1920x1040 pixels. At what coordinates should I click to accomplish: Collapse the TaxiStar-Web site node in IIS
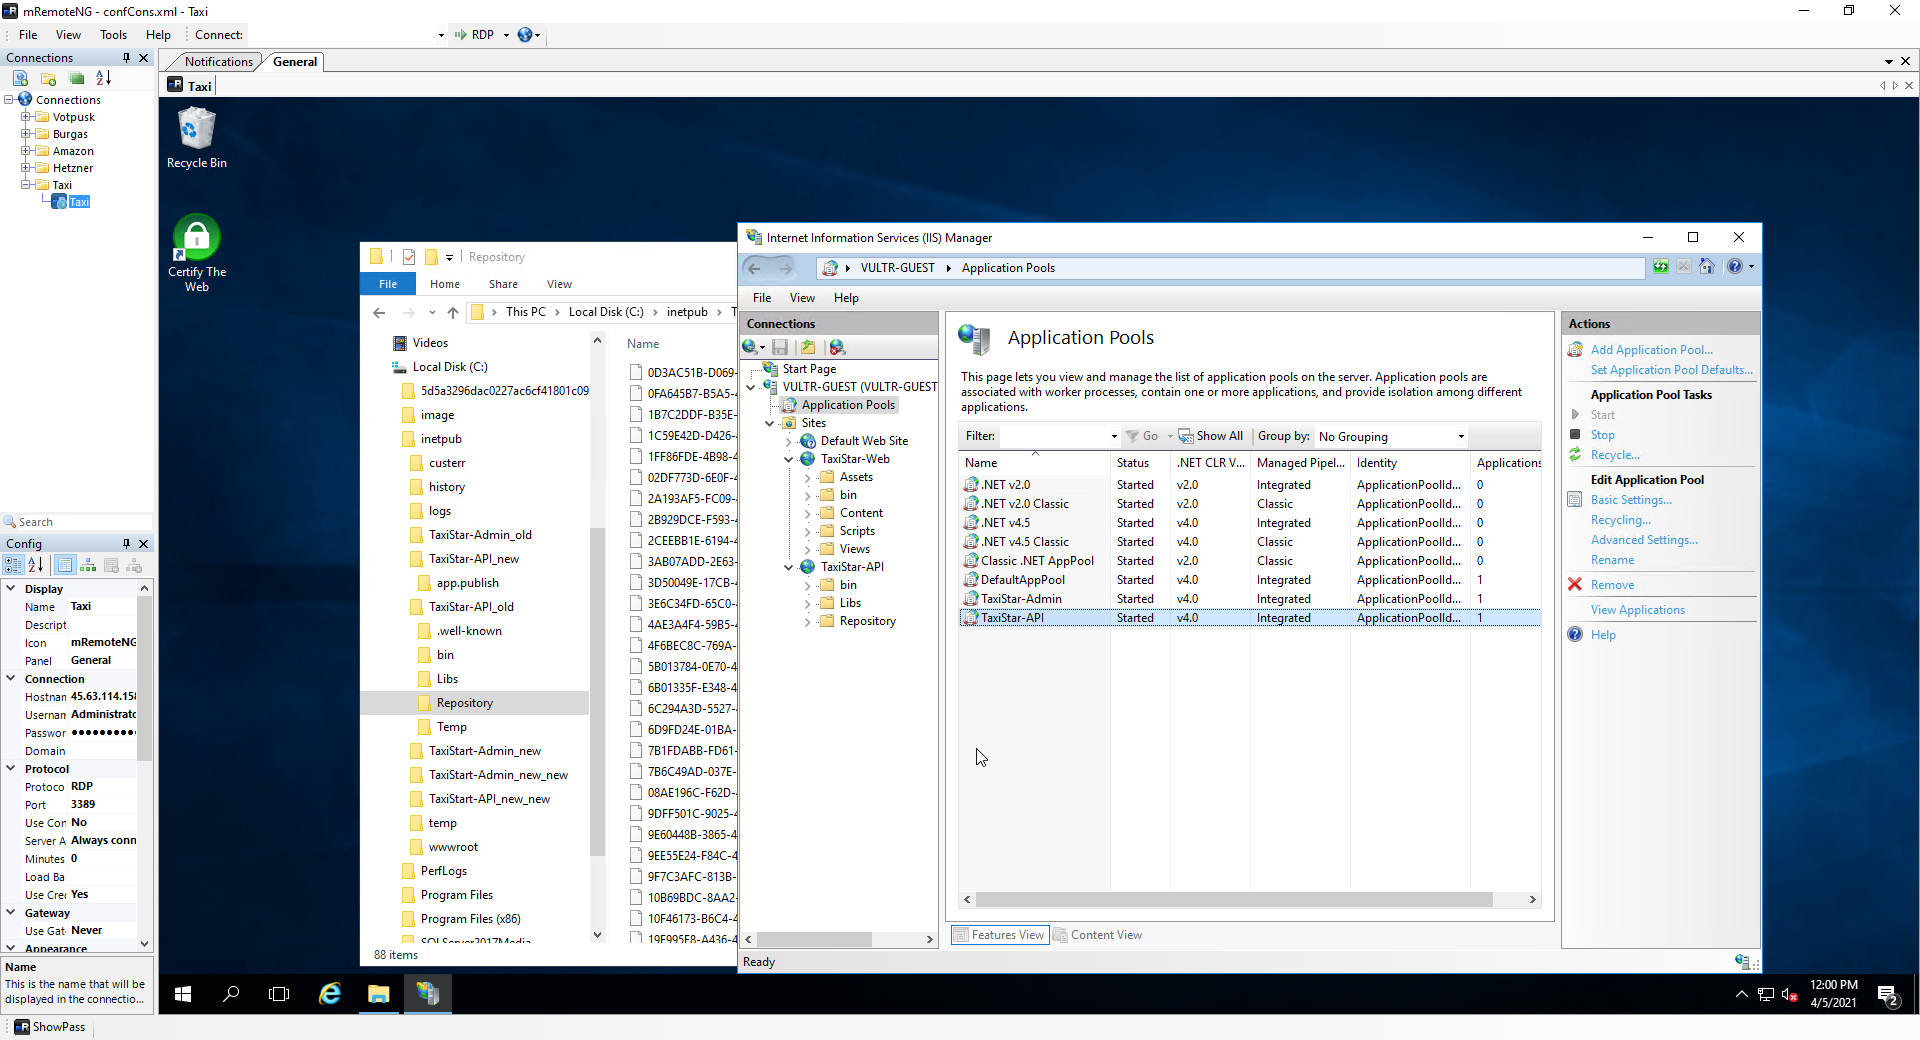[789, 459]
